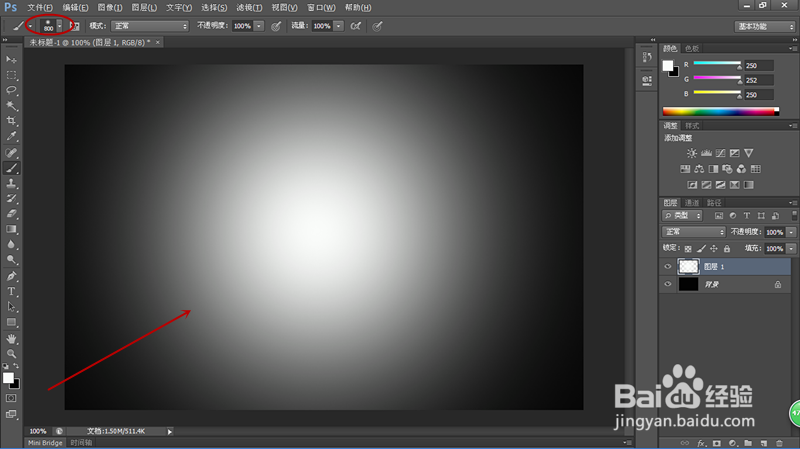Add a layer style fx button
Image resolution: width=800 pixels, height=449 pixels.
(701, 443)
